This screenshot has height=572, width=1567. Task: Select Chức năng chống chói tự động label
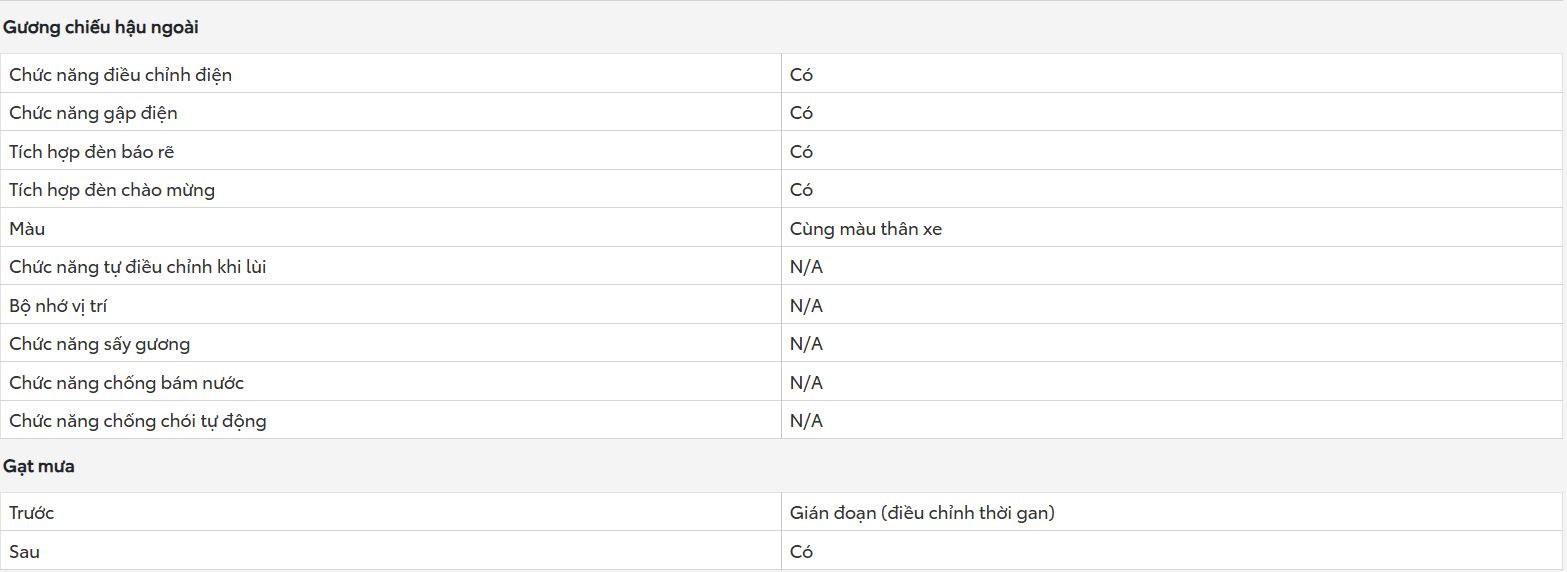click(138, 421)
